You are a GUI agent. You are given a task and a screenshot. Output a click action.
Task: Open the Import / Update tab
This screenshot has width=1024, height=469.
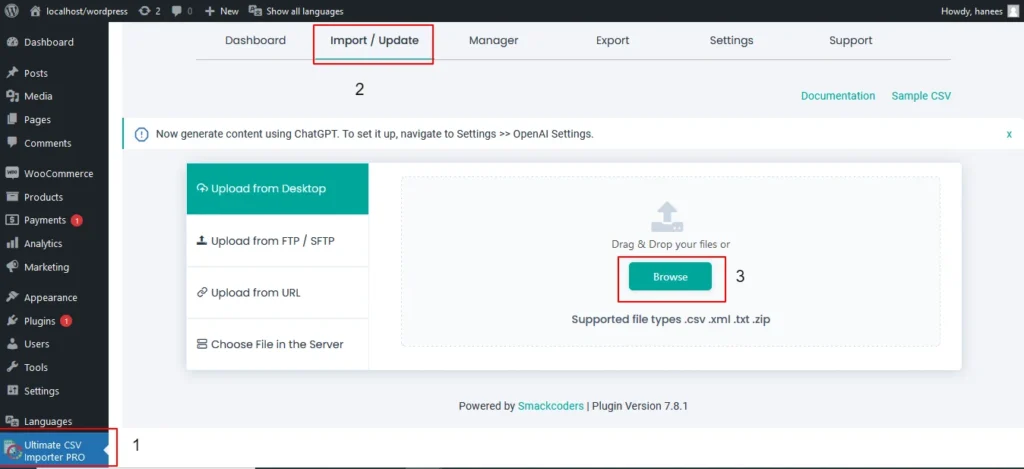374,40
